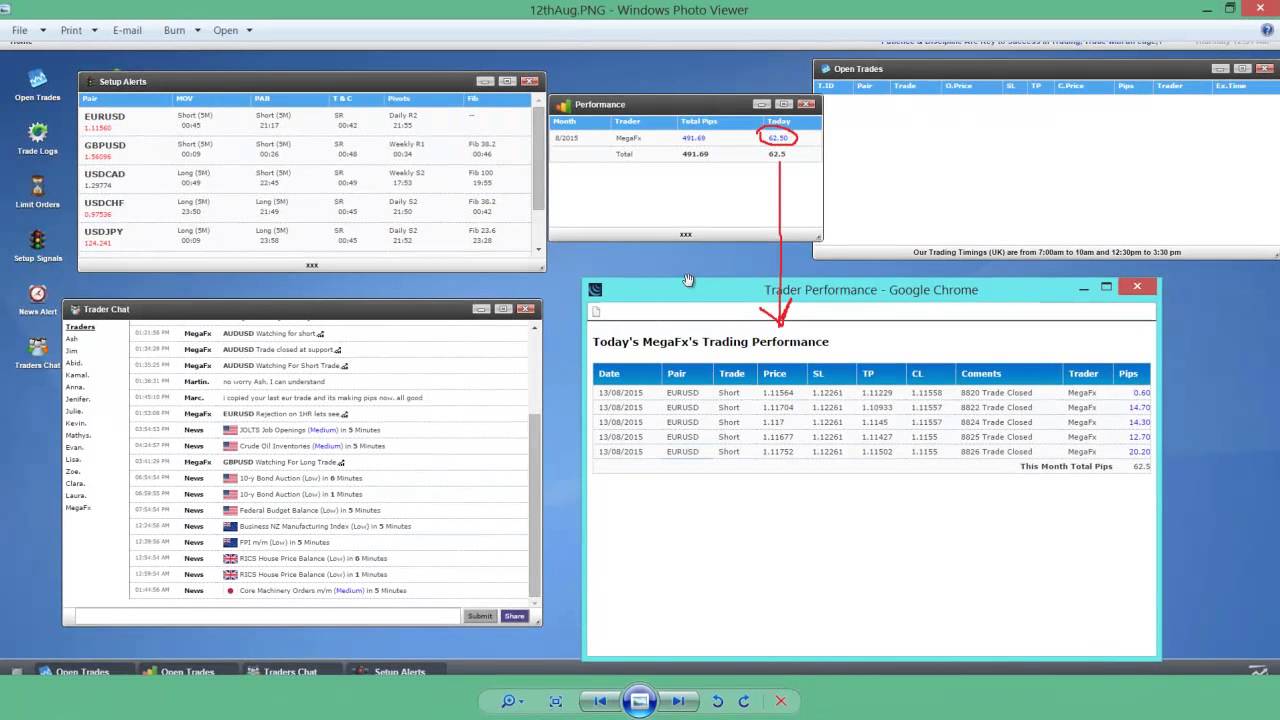Select the USDCHF pair in Setup Alerts
Screen dimensions: 1280x720
coord(104,203)
